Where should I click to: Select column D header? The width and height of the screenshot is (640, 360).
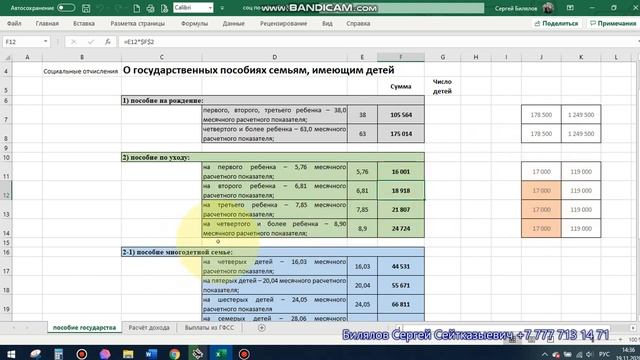pyautogui.click(x=274, y=57)
